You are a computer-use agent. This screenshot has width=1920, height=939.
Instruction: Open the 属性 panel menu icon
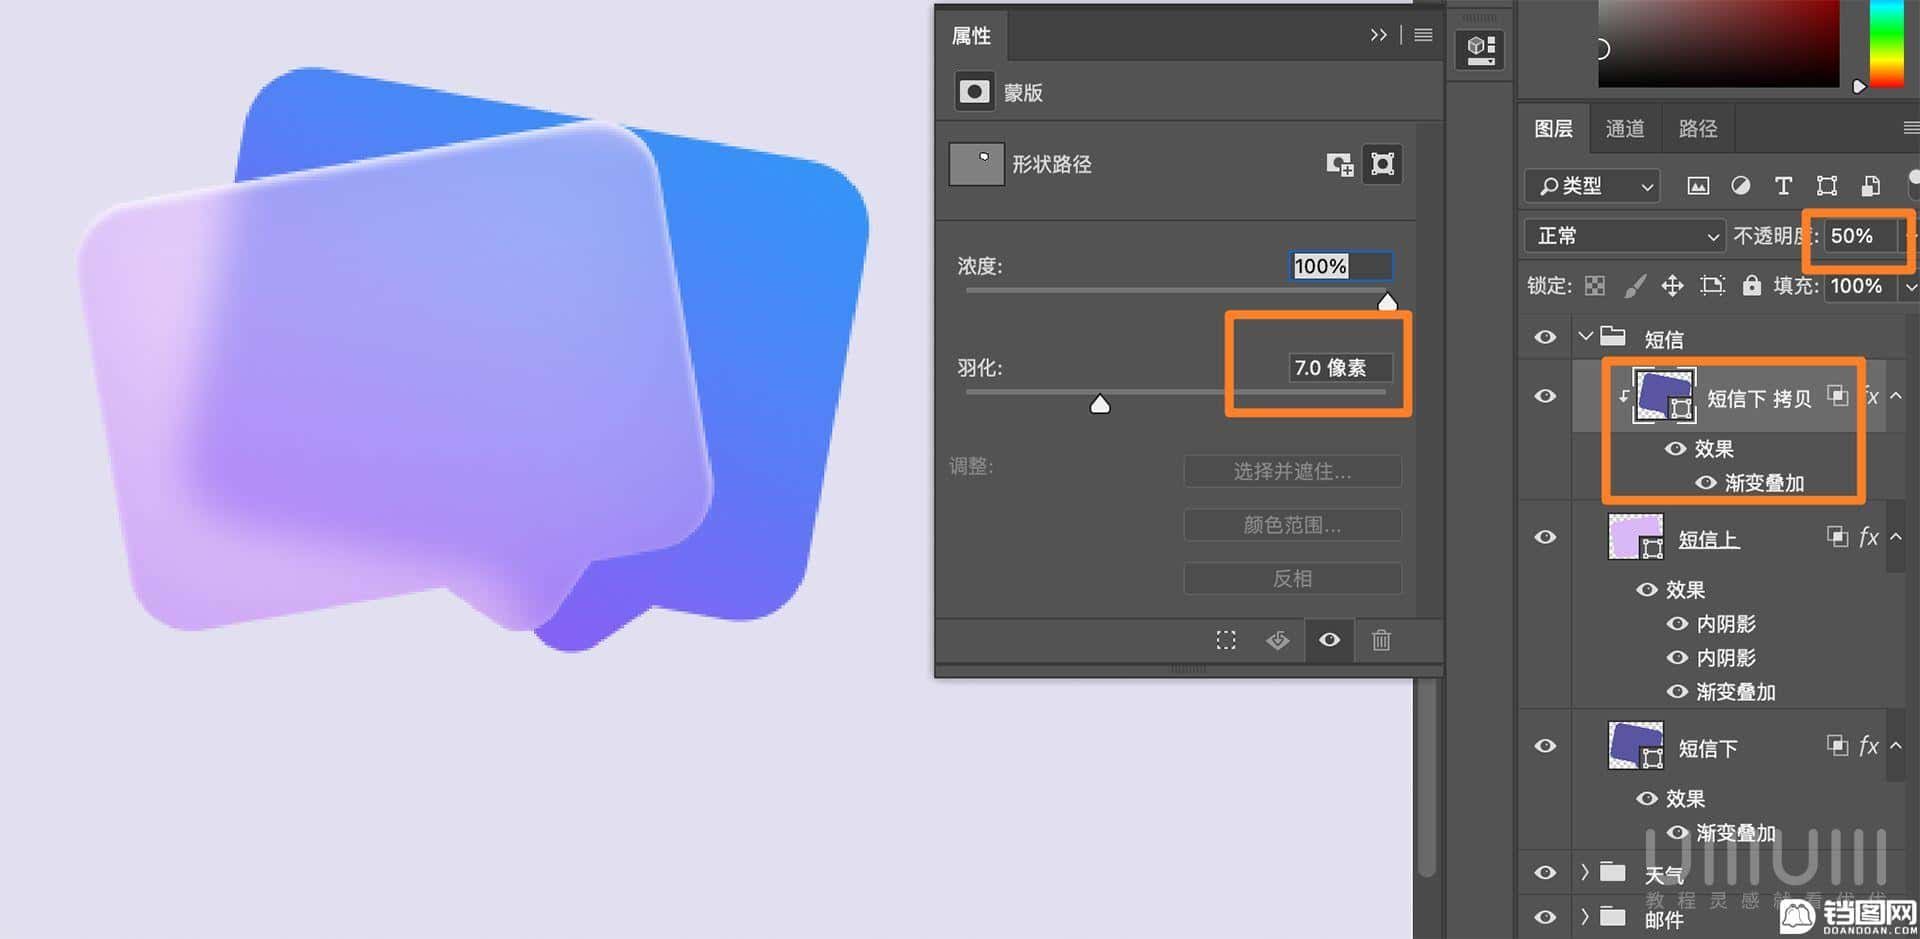[1423, 35]
